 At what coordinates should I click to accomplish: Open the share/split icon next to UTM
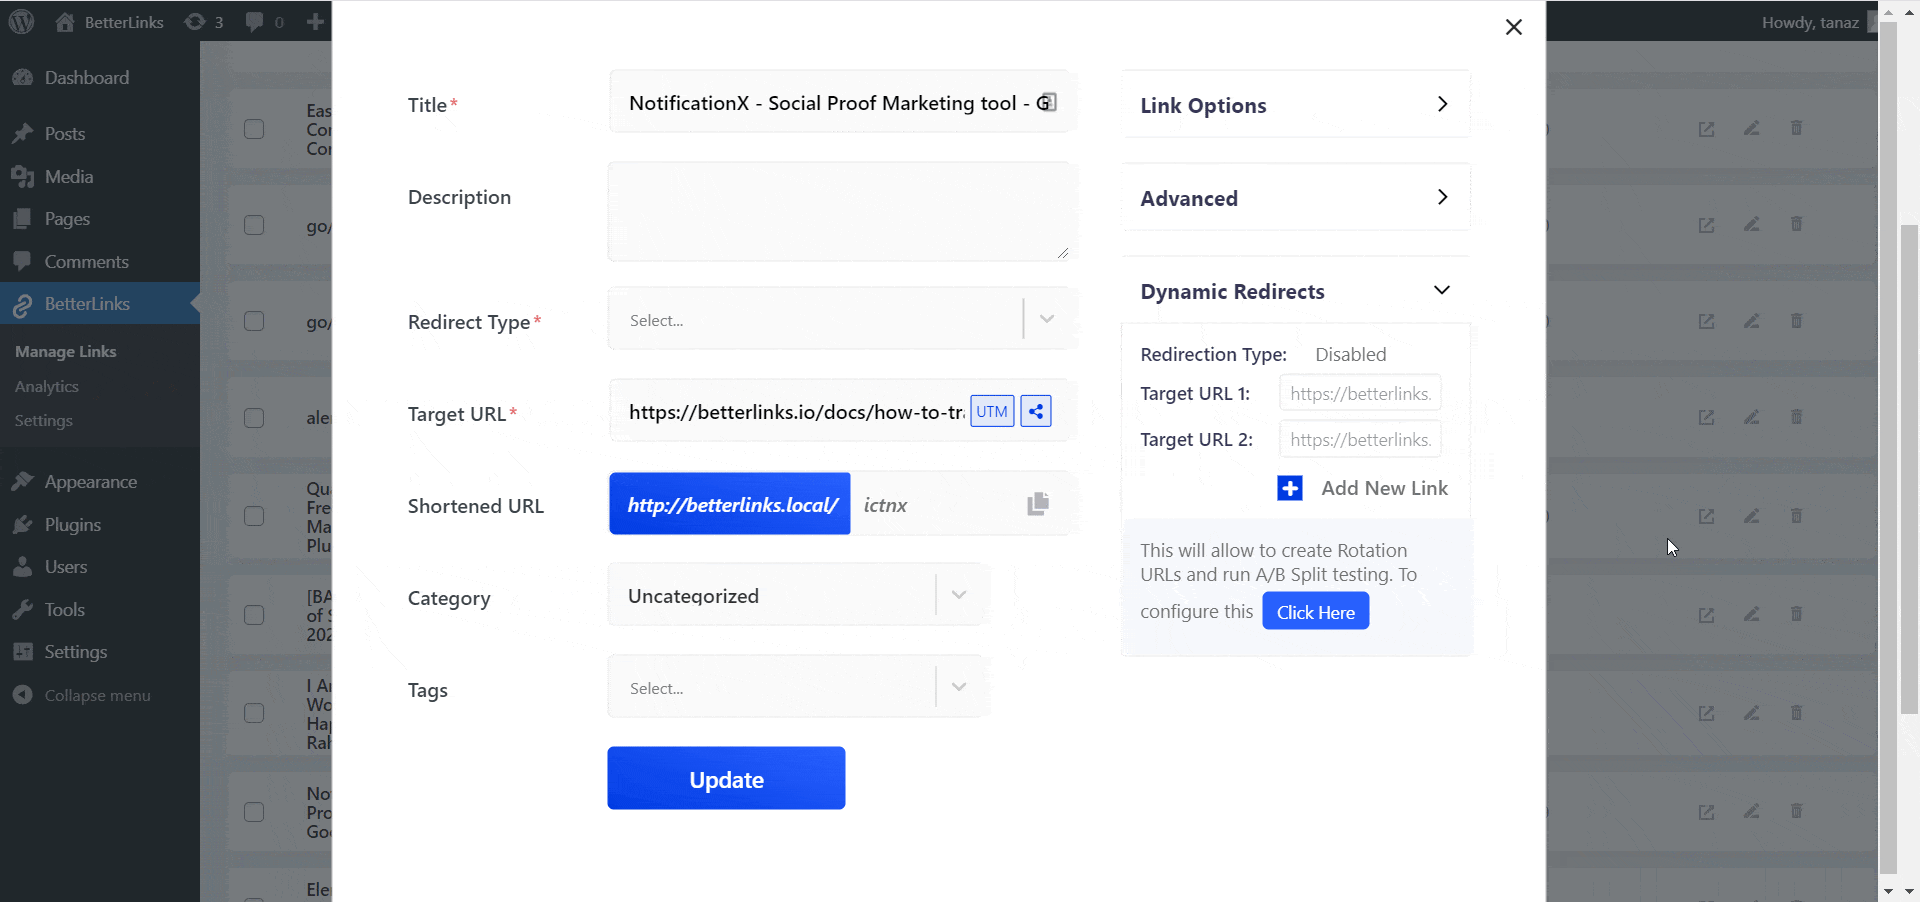(1036, 411)
